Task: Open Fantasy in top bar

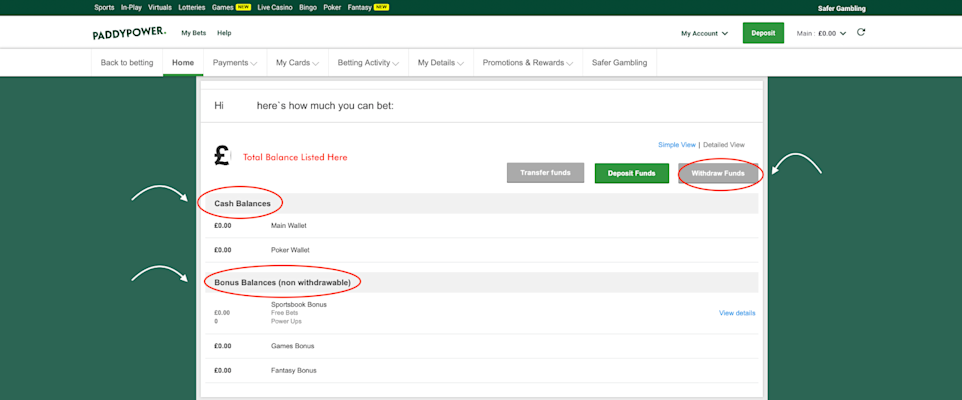Action: pyautogui.click(x=360, y=8)
